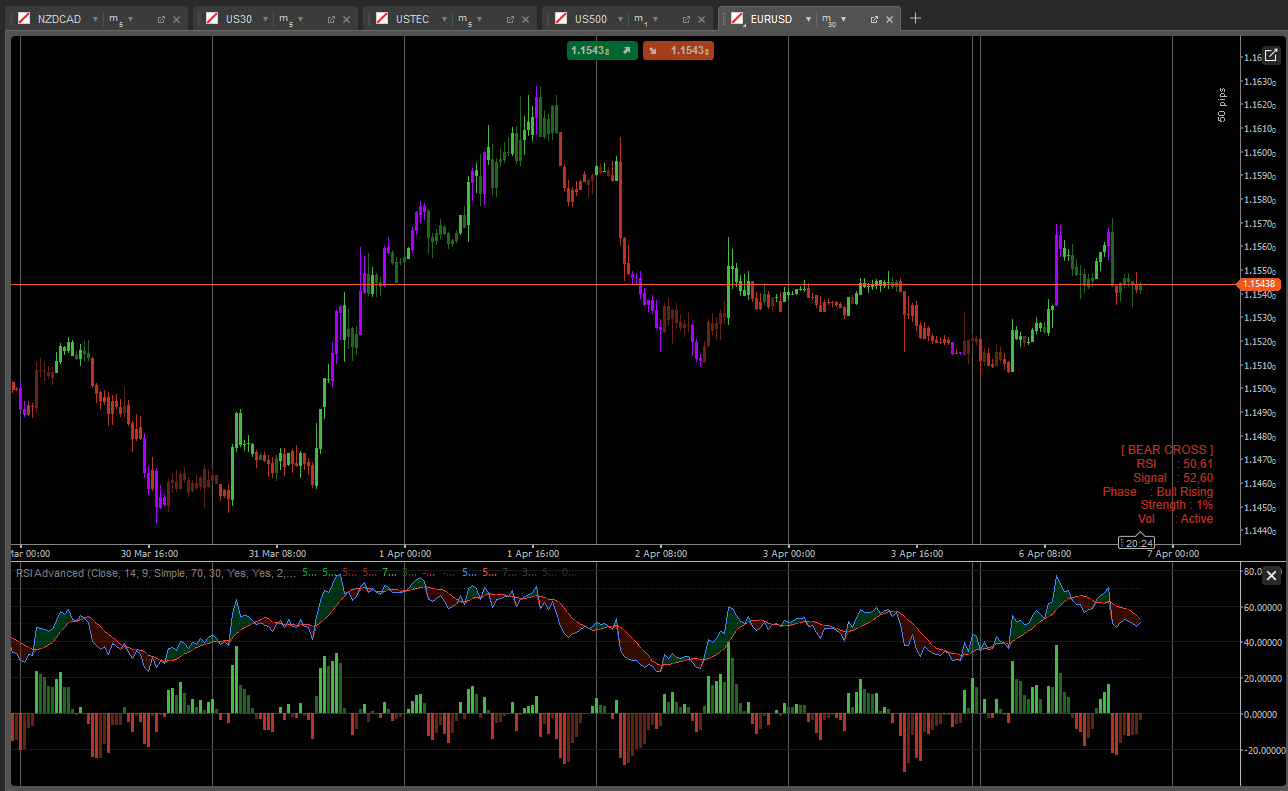Detach the NZDCAD chart into separate window

pyautogui.click(x=161, y=19)
